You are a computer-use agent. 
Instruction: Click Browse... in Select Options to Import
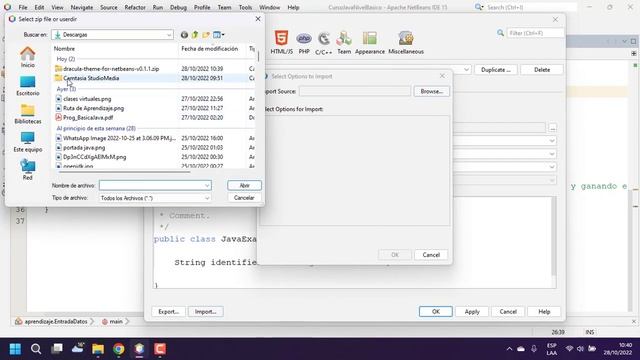coord(431,91)
